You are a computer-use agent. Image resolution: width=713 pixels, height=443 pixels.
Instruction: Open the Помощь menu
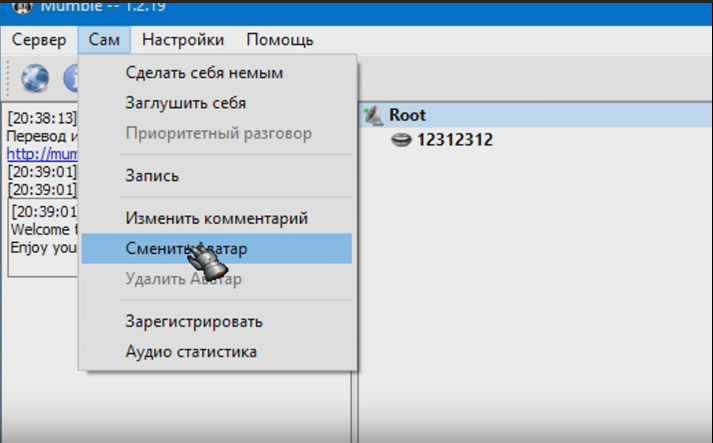point(280,40)
